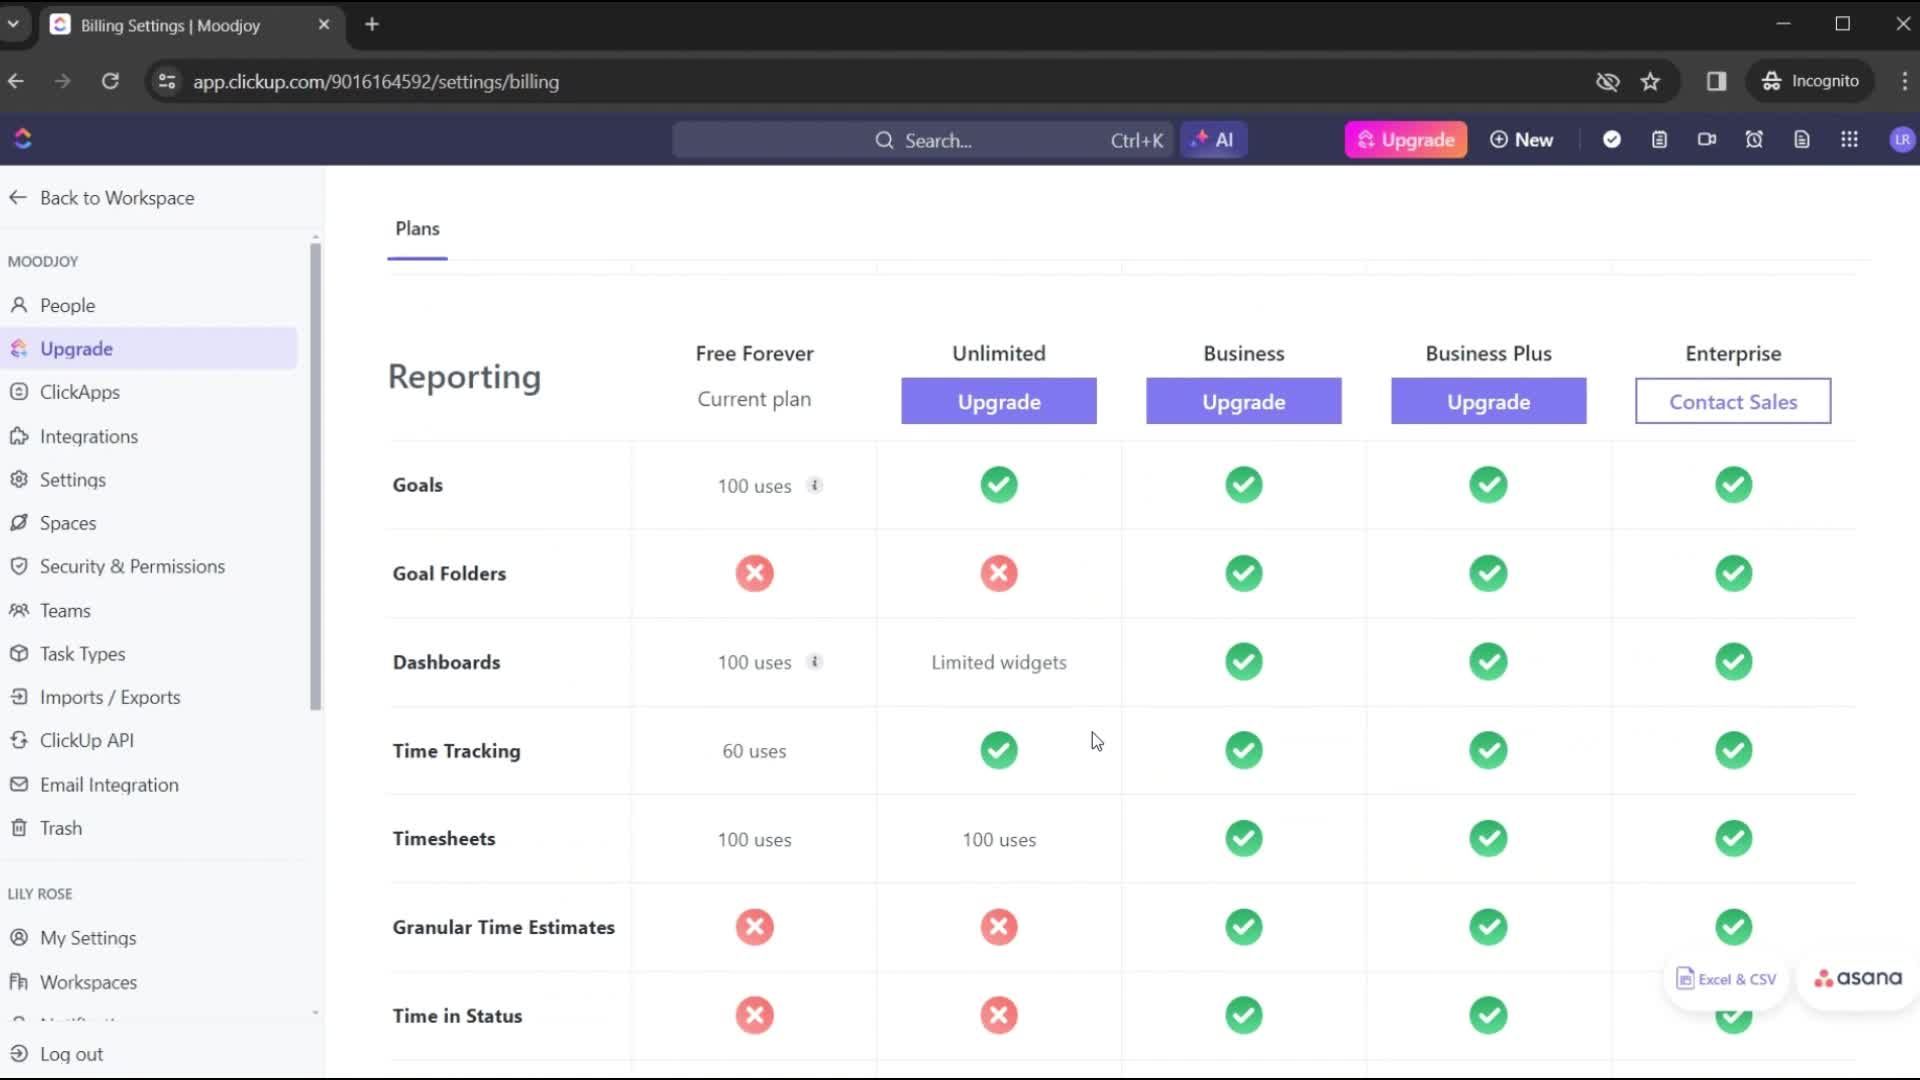Go to Spaces settings
This screenshot has height=1080, width=1920.
(68, 523)
